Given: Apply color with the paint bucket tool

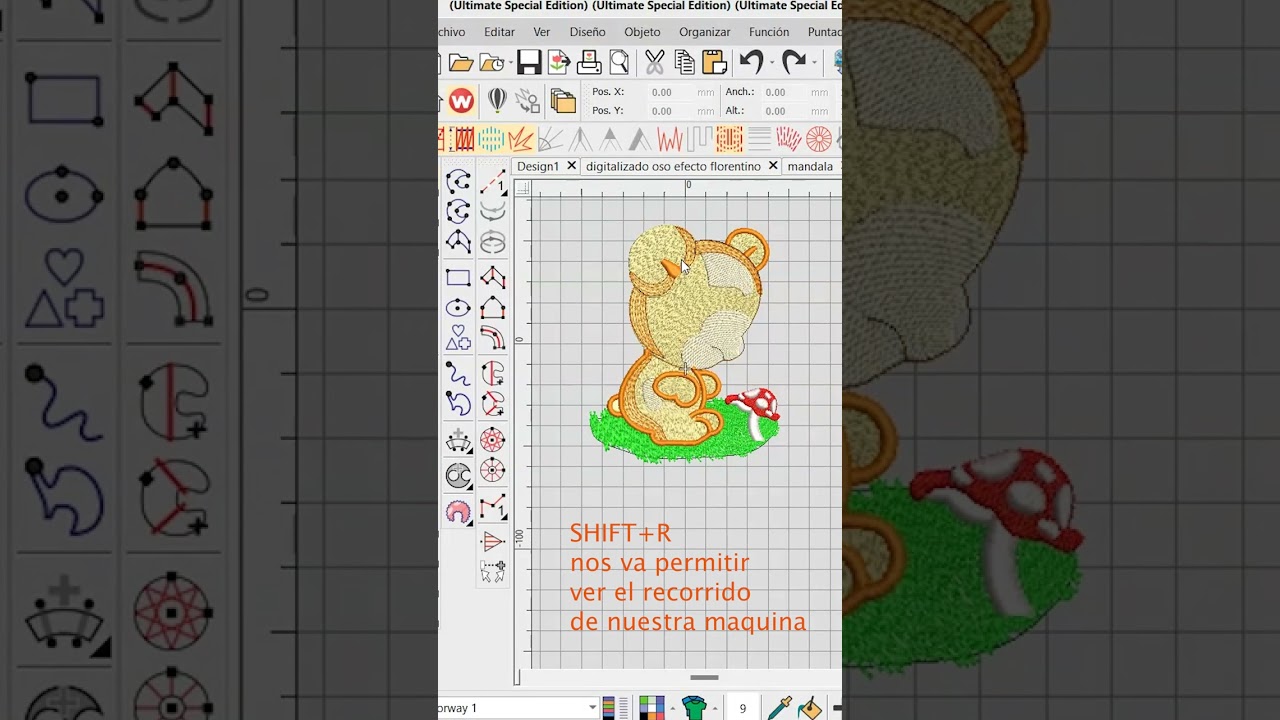Looking at the screenshot, I should coord(810,708).
